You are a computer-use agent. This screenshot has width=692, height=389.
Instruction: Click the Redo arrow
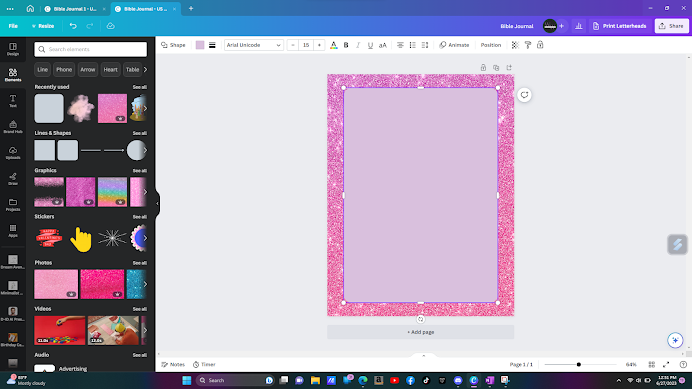(x=90, y=26)
